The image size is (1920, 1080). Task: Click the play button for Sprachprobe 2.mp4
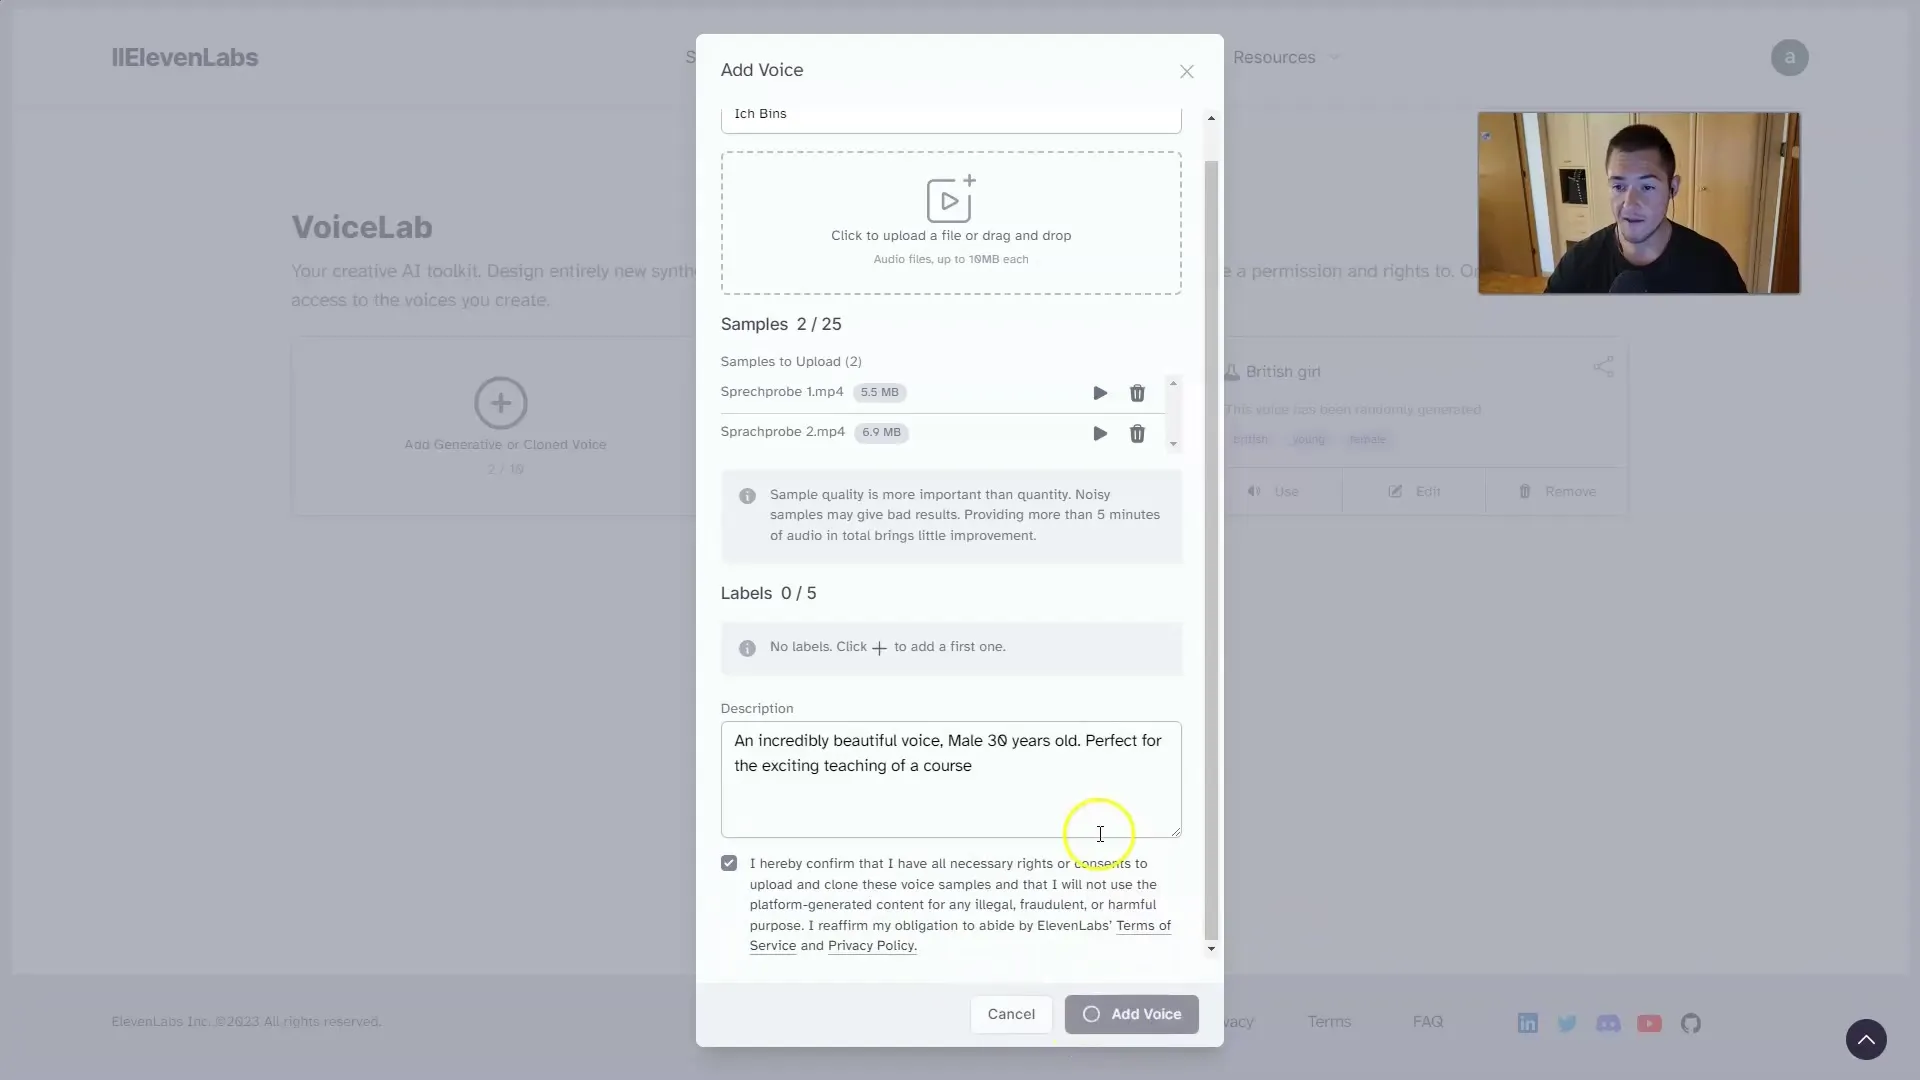(x=1098, y=433)
